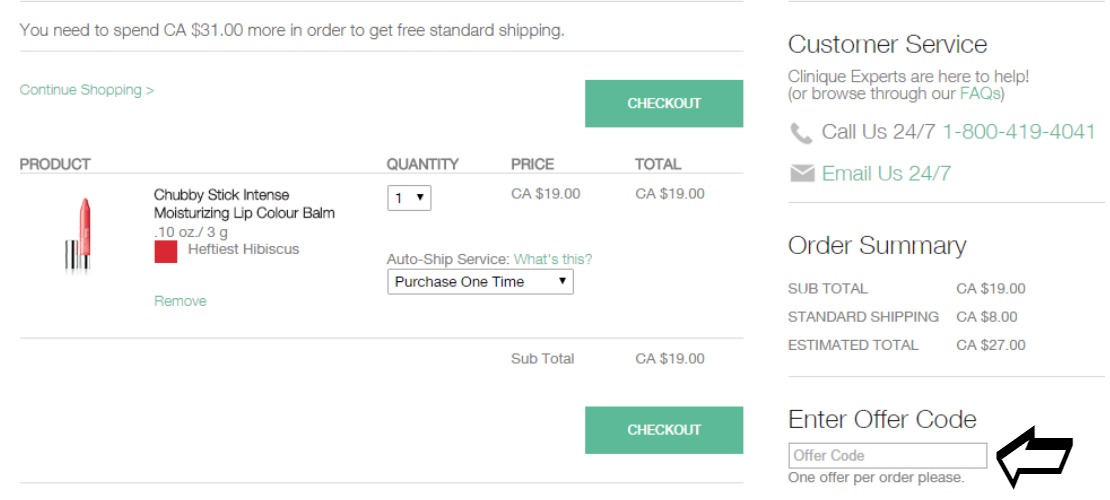Open the quantity dropdown showing 1
Screen dimensions: 1110x500
pos(409,198)
